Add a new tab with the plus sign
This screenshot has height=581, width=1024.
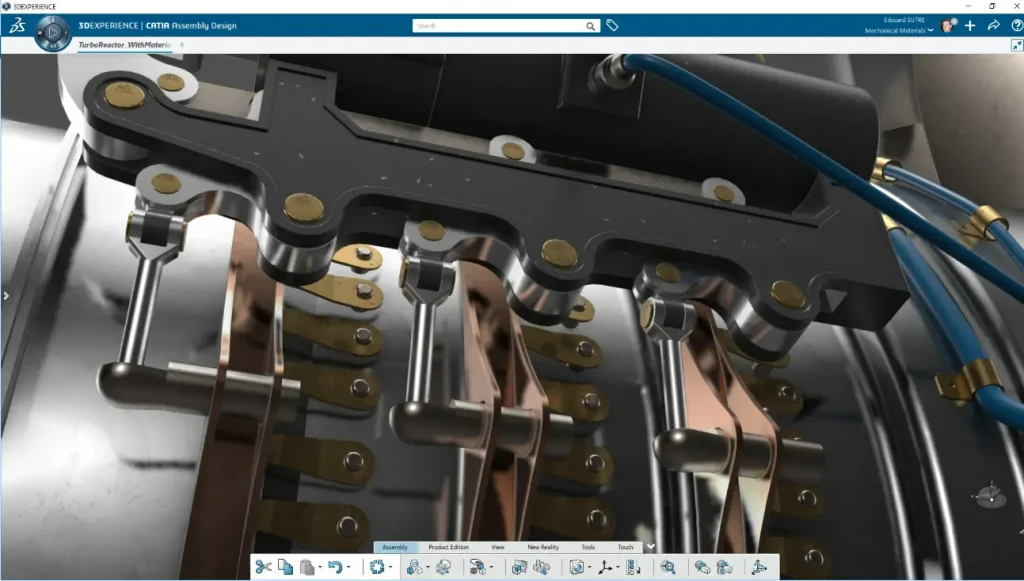[182, 45]
